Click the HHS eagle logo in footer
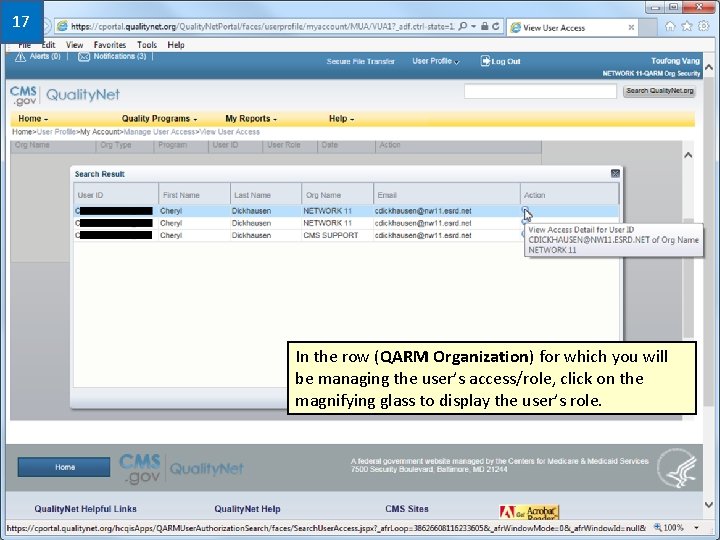Screen dimensions: 720x540 [677, 468]
